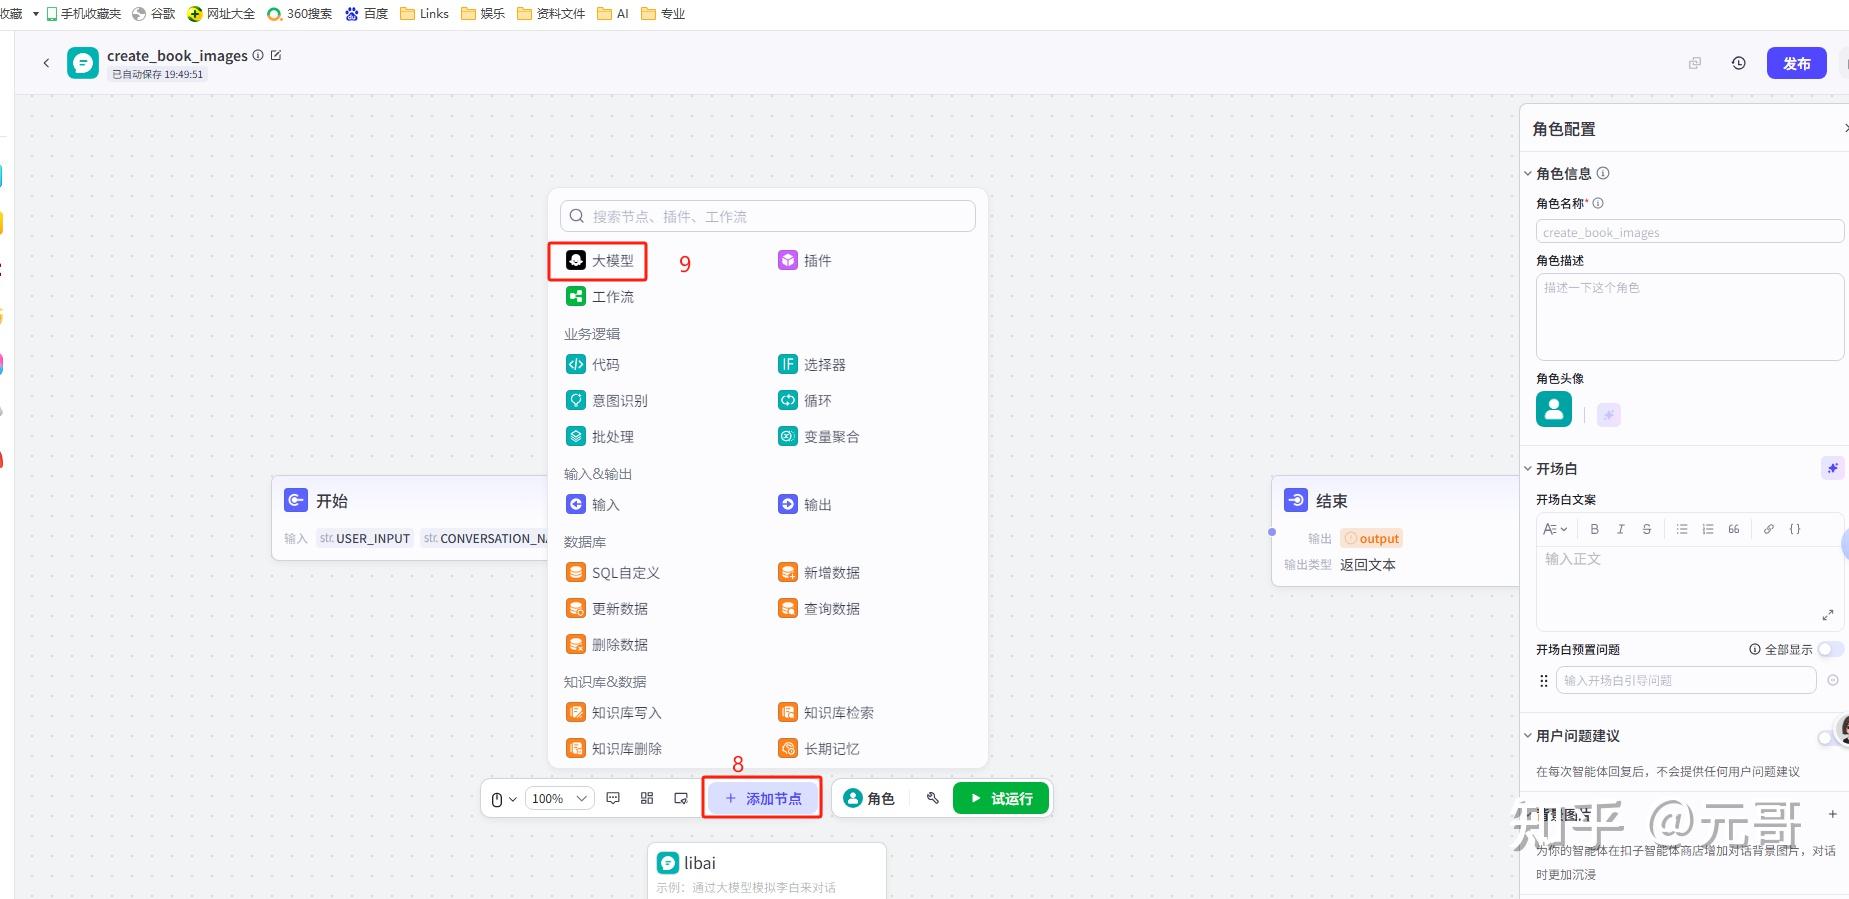The image size is (1849, 899).
Task: Click the comment icon in the canvas toolbar
Action: tap(613, 798)
